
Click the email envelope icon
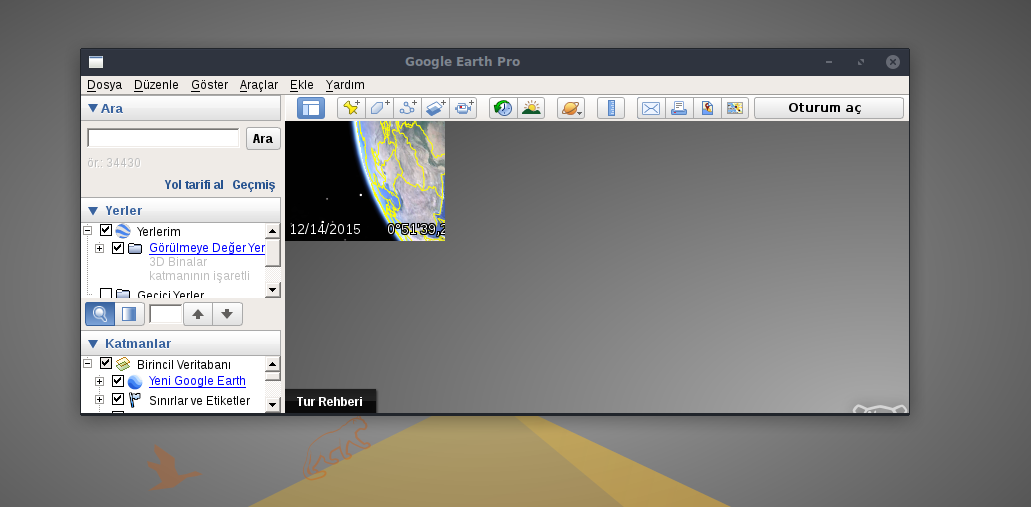[x=651, y=108]
